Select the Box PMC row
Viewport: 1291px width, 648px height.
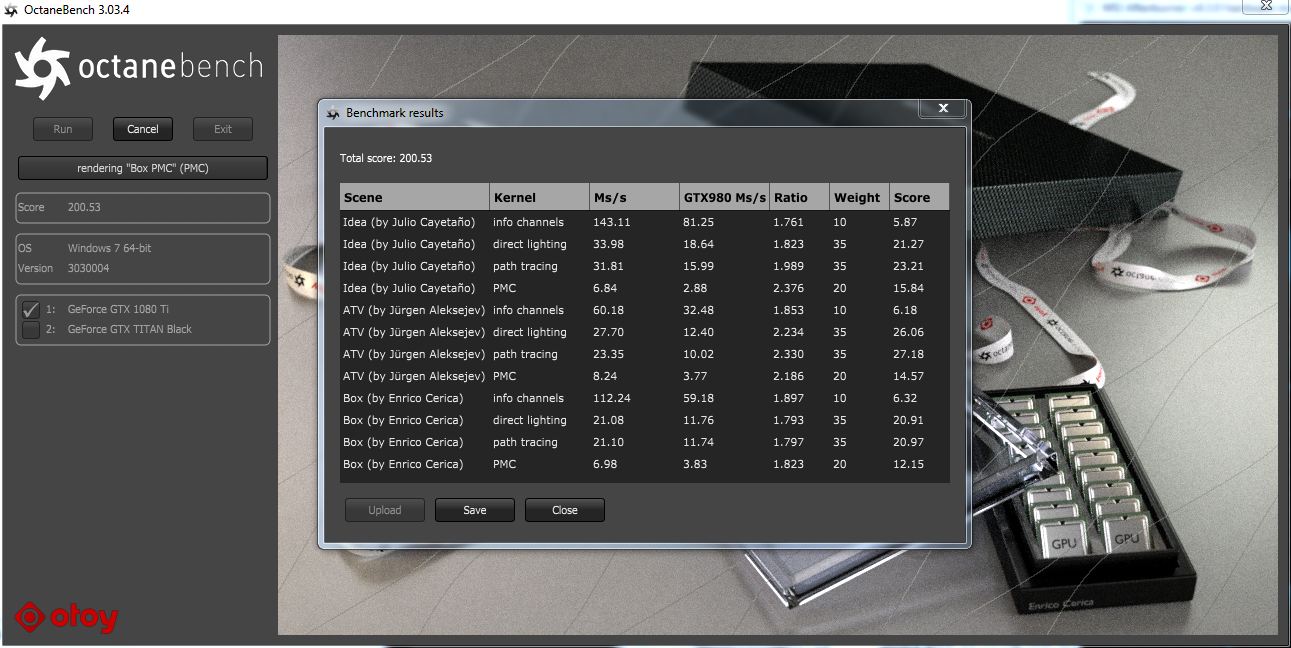[x=644, y=464]
